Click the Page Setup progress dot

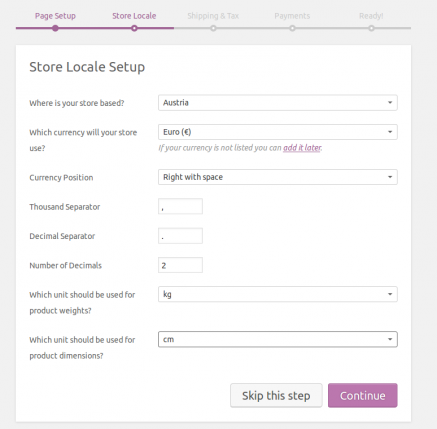coord(55,28)
